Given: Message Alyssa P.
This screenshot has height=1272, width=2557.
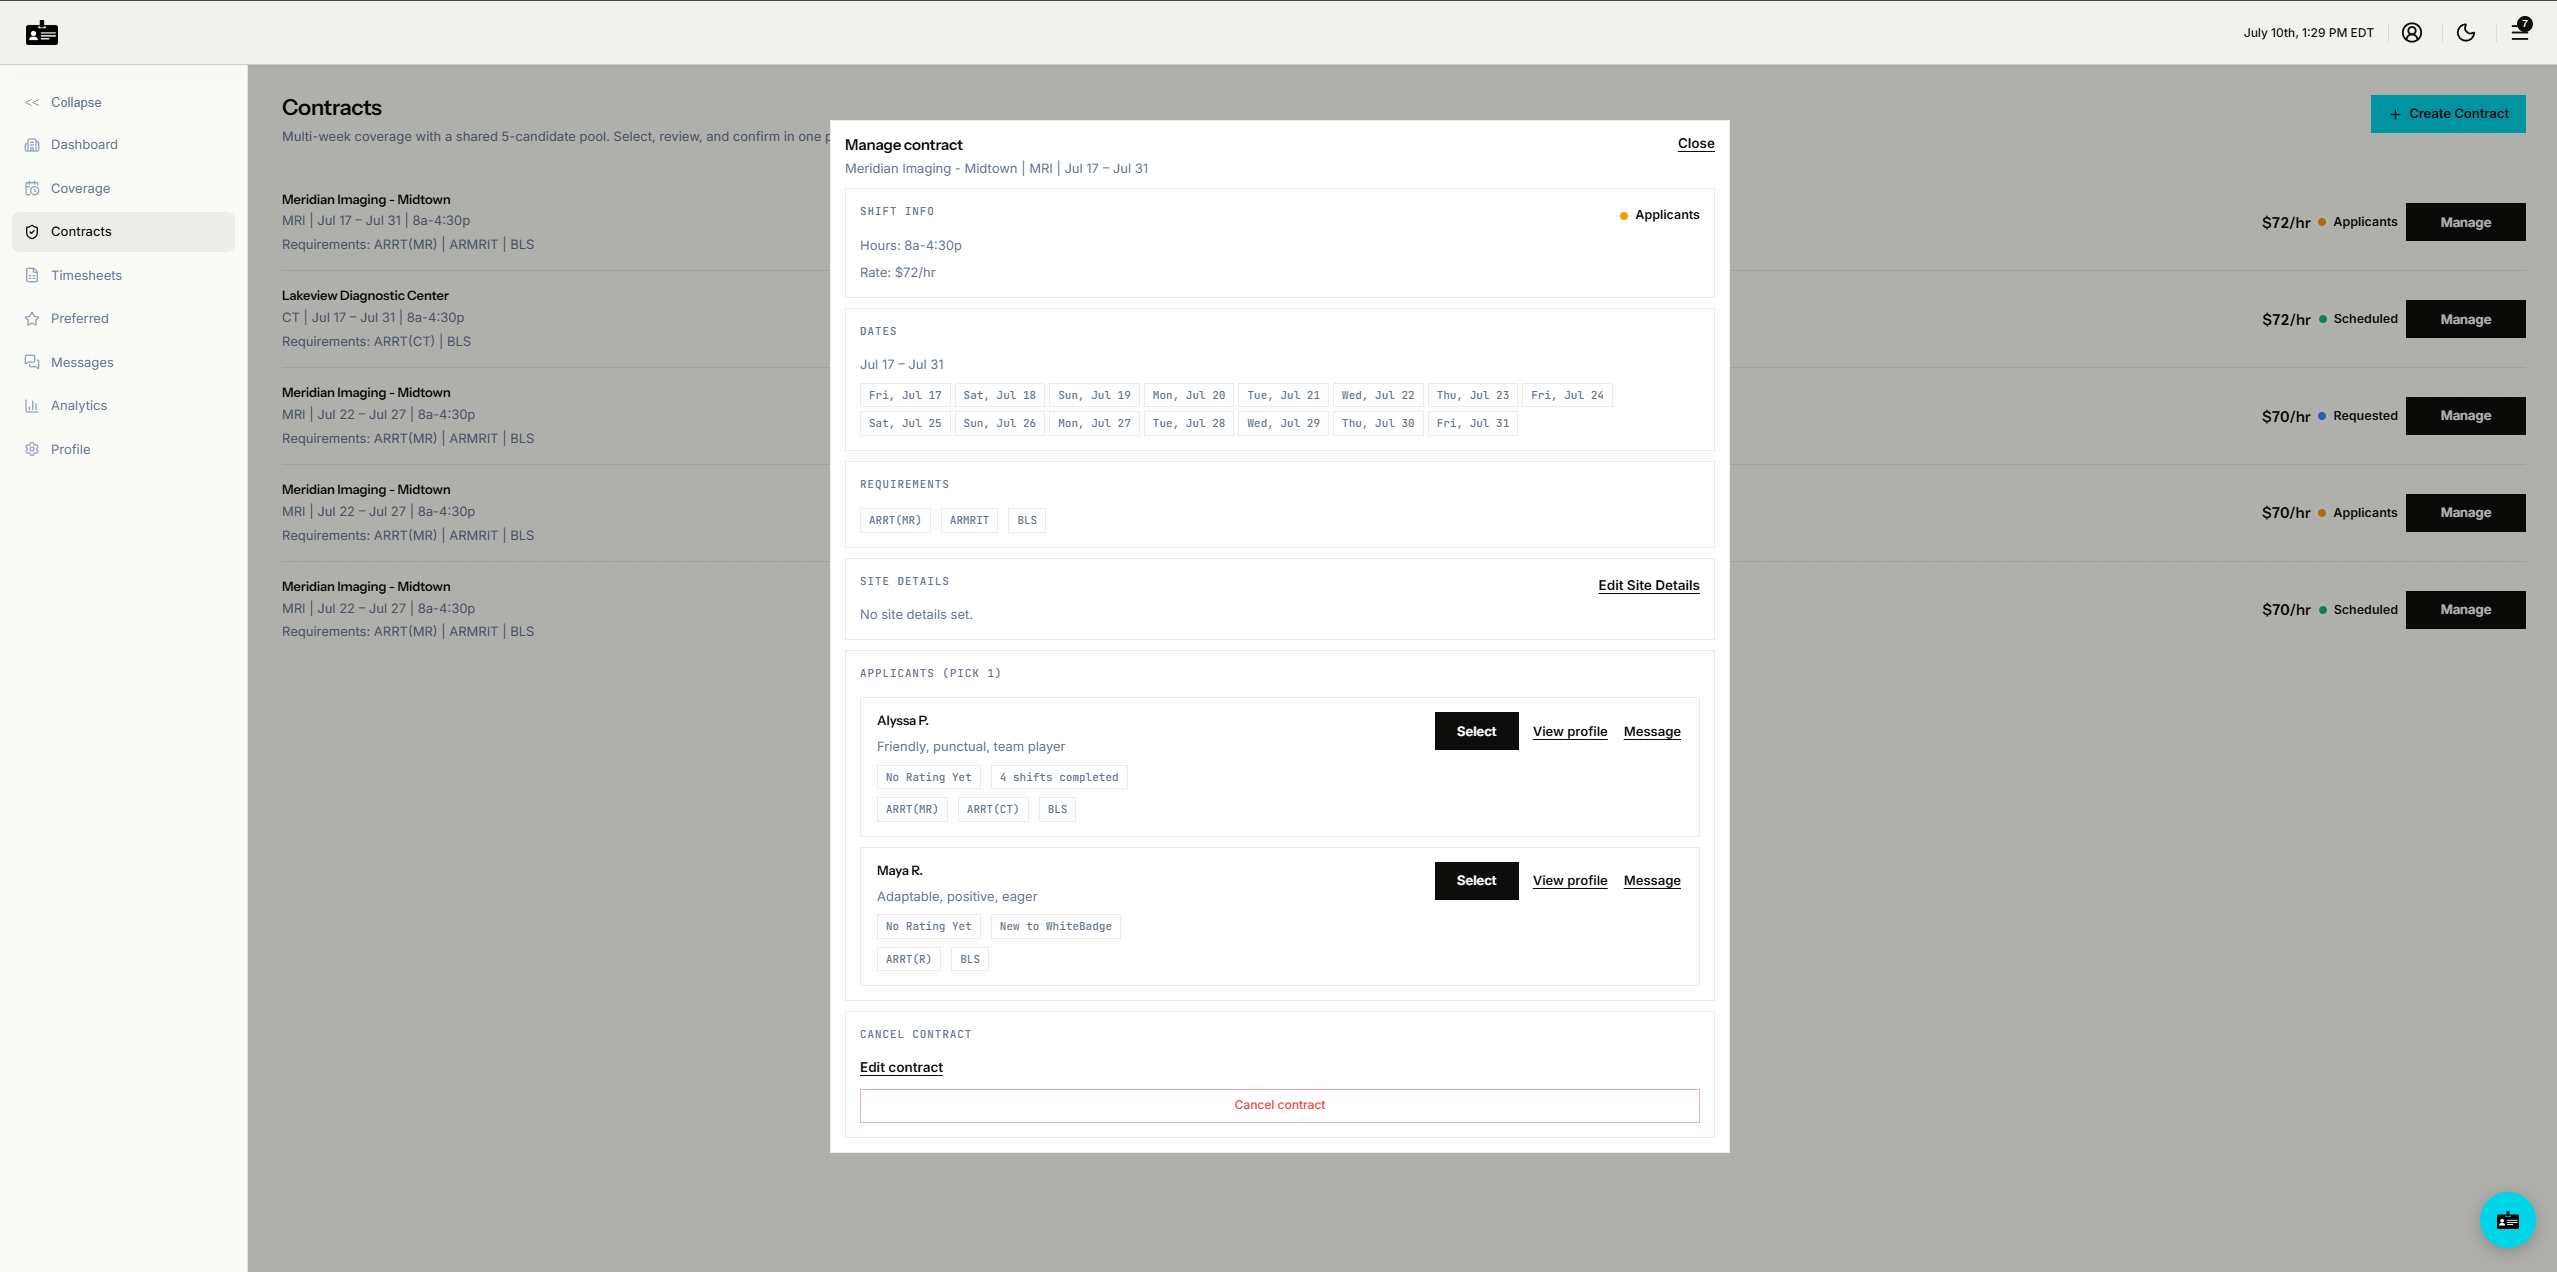Looking at the screenshot, I should click(x=1652, y=732).
